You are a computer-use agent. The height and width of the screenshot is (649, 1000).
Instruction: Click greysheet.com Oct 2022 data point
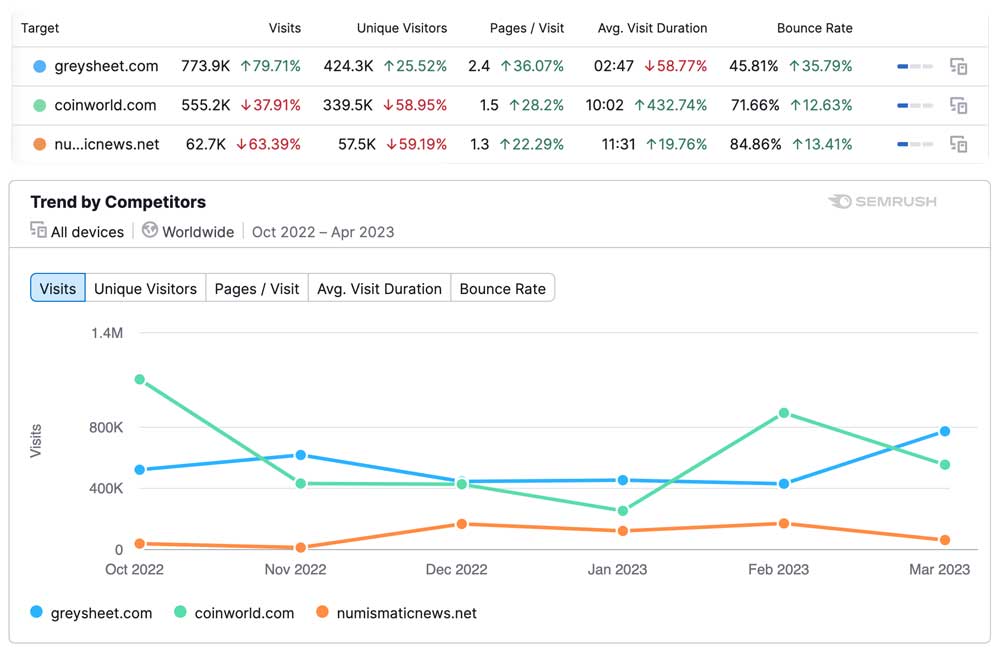tap(140, 469)
